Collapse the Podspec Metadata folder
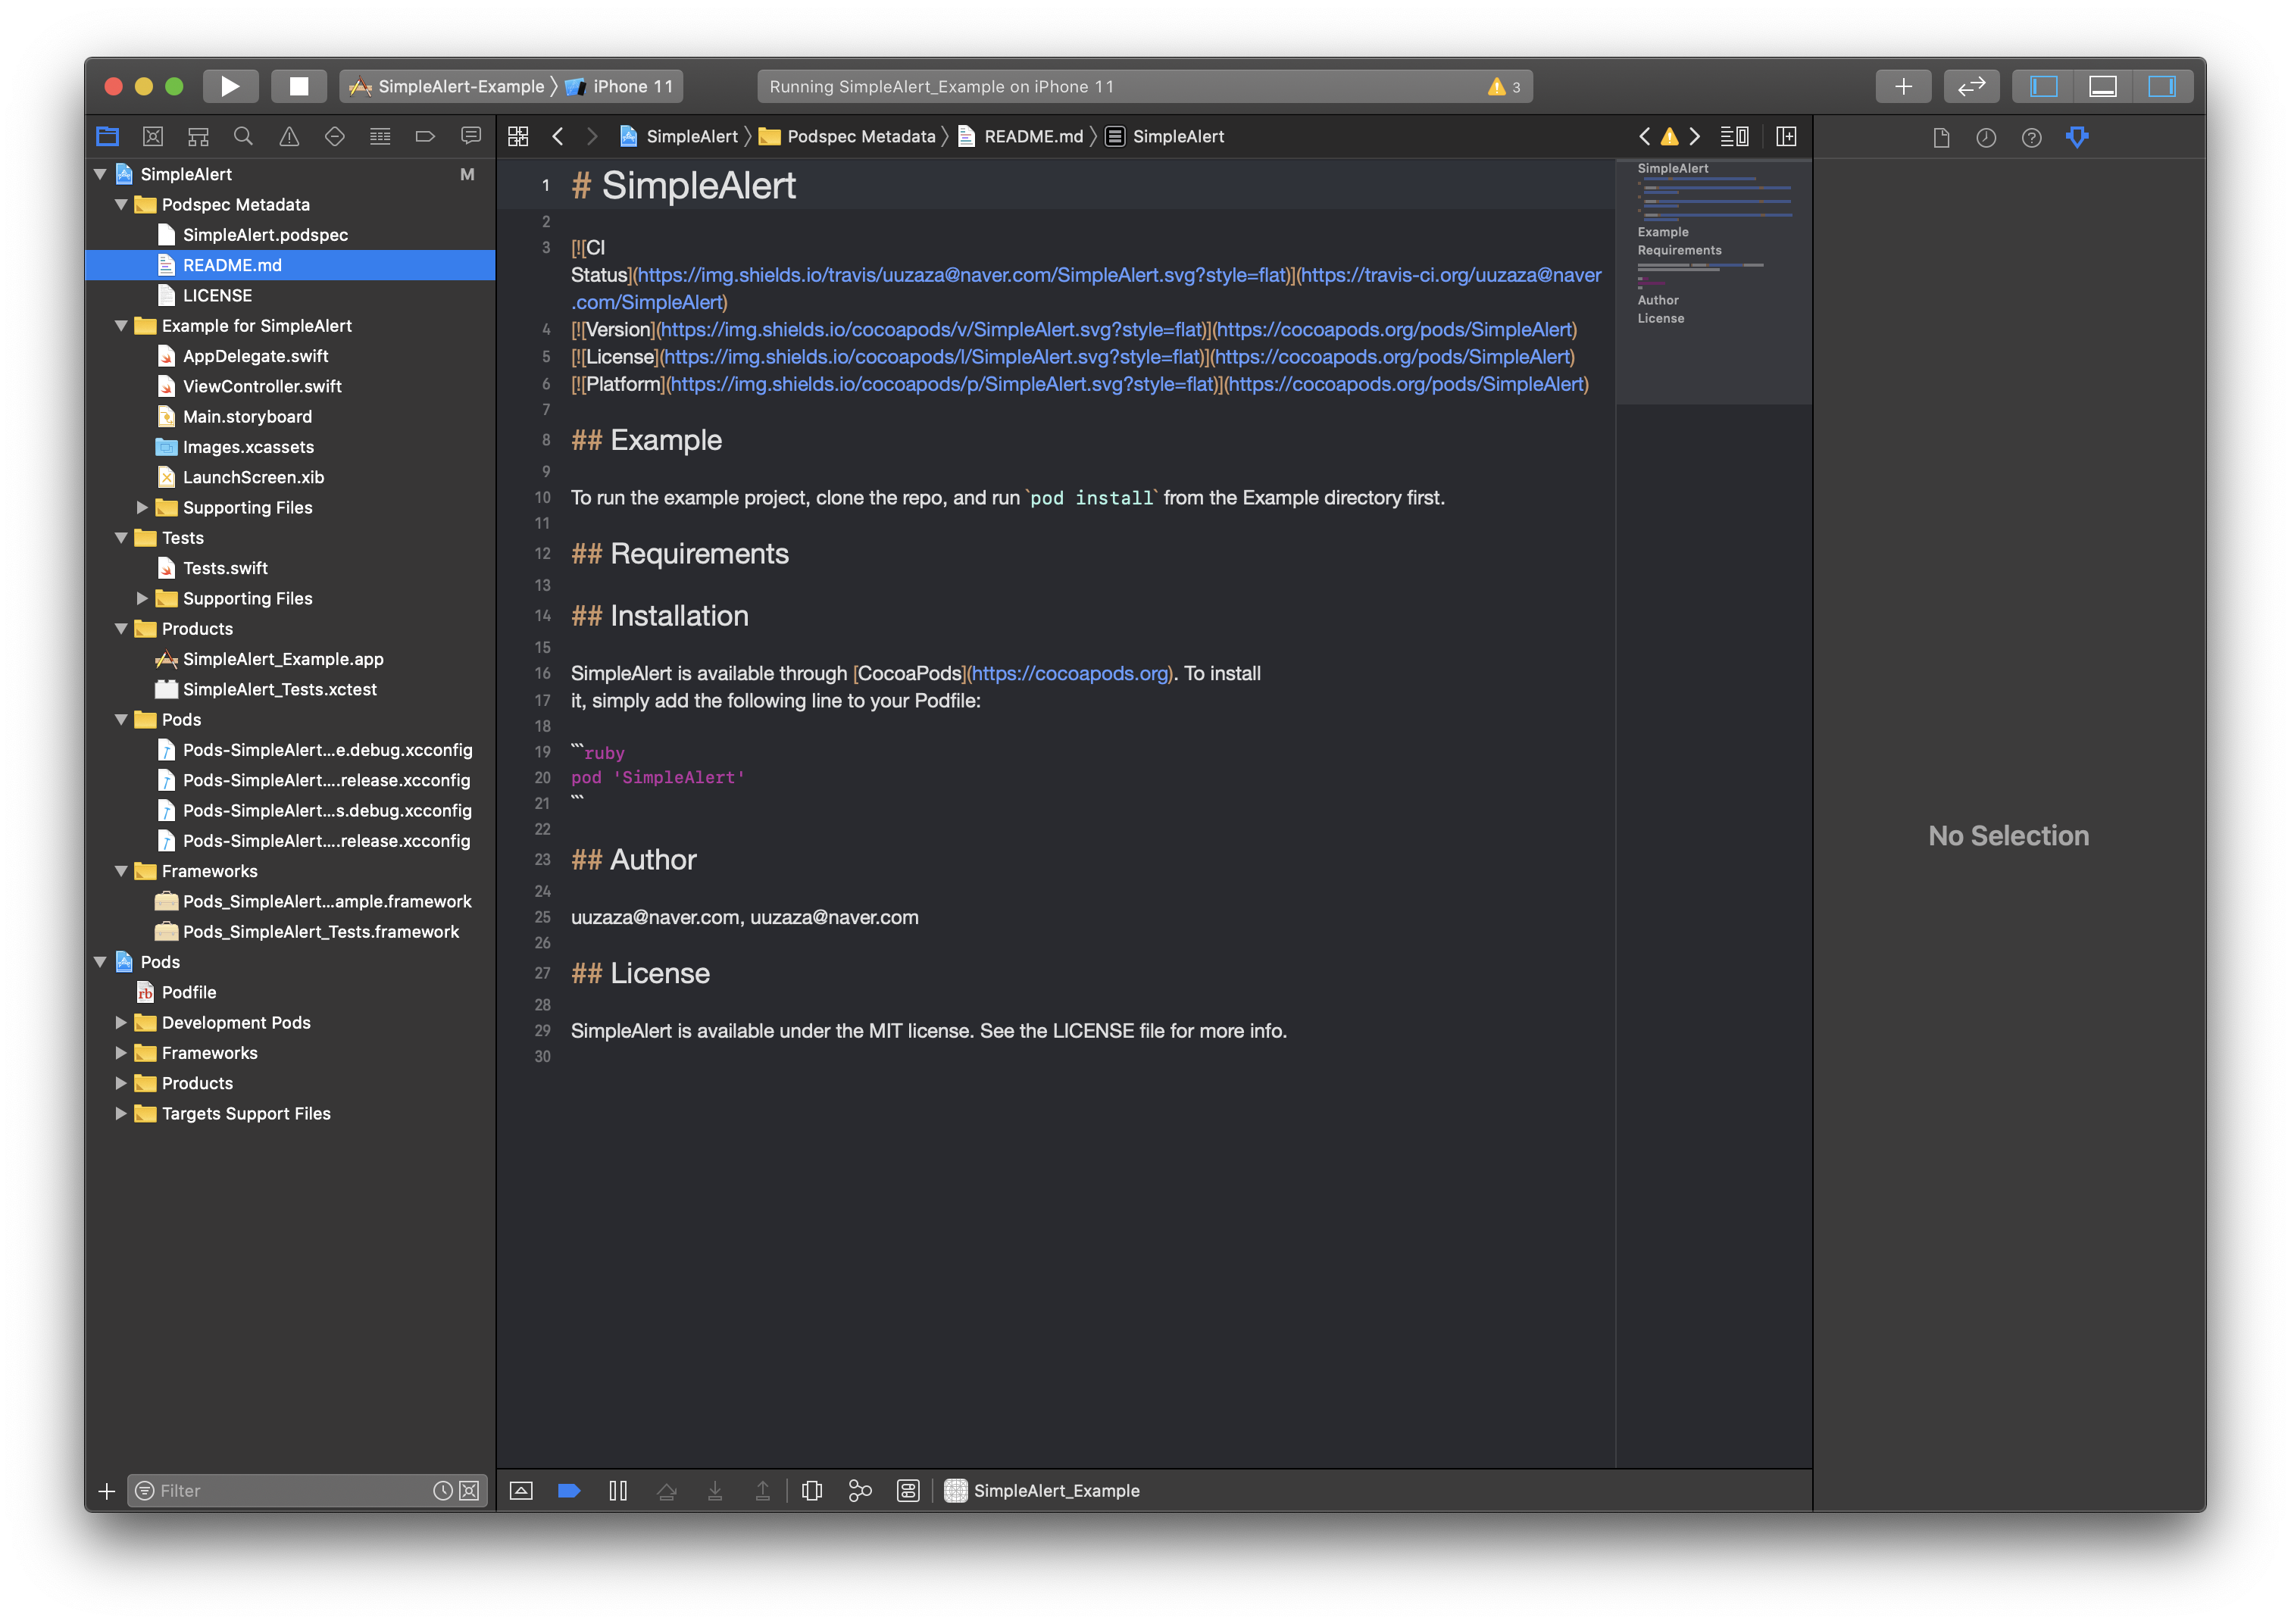This screenshot has width=2291, height=1624. (121, 204)
